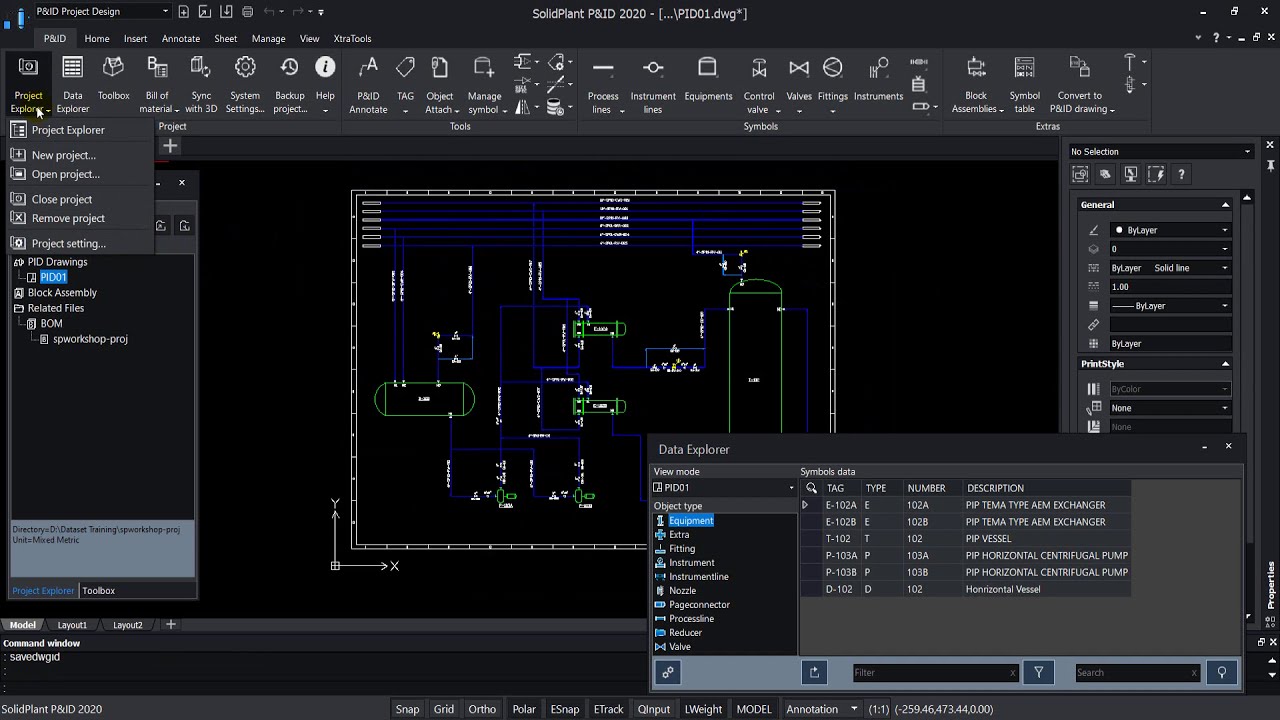1280x720 pixels.
Task: Select Block Assembly tree node
Action: (62, 293)
